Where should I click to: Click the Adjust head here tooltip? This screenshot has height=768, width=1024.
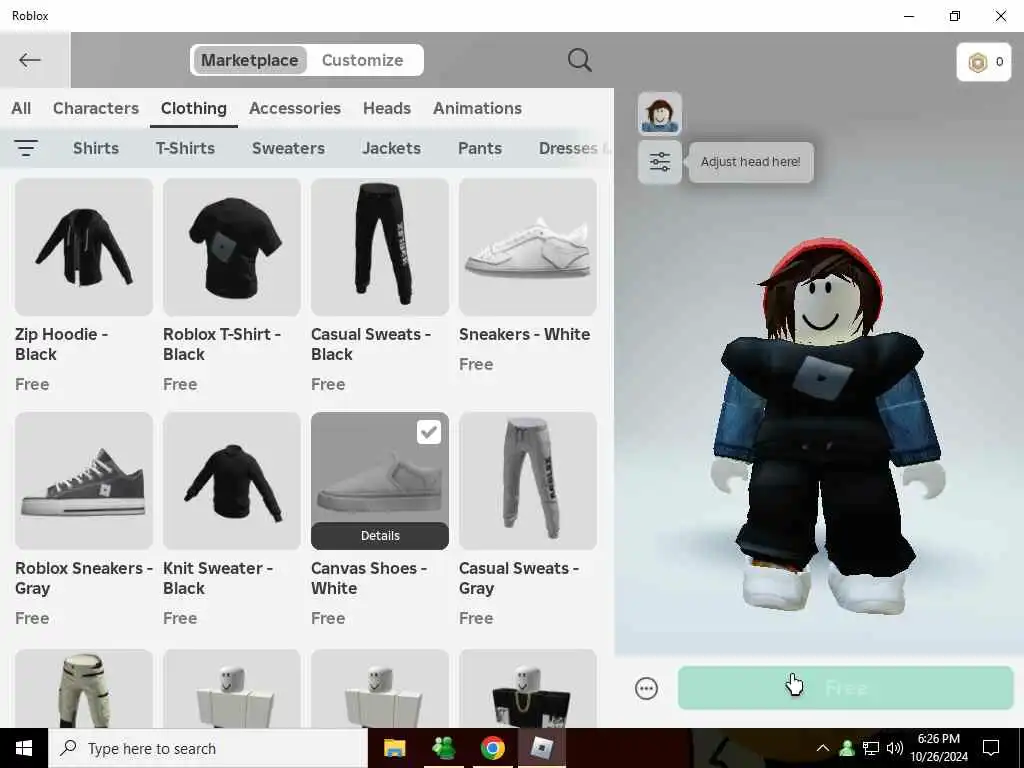click(x=750, y=162)
